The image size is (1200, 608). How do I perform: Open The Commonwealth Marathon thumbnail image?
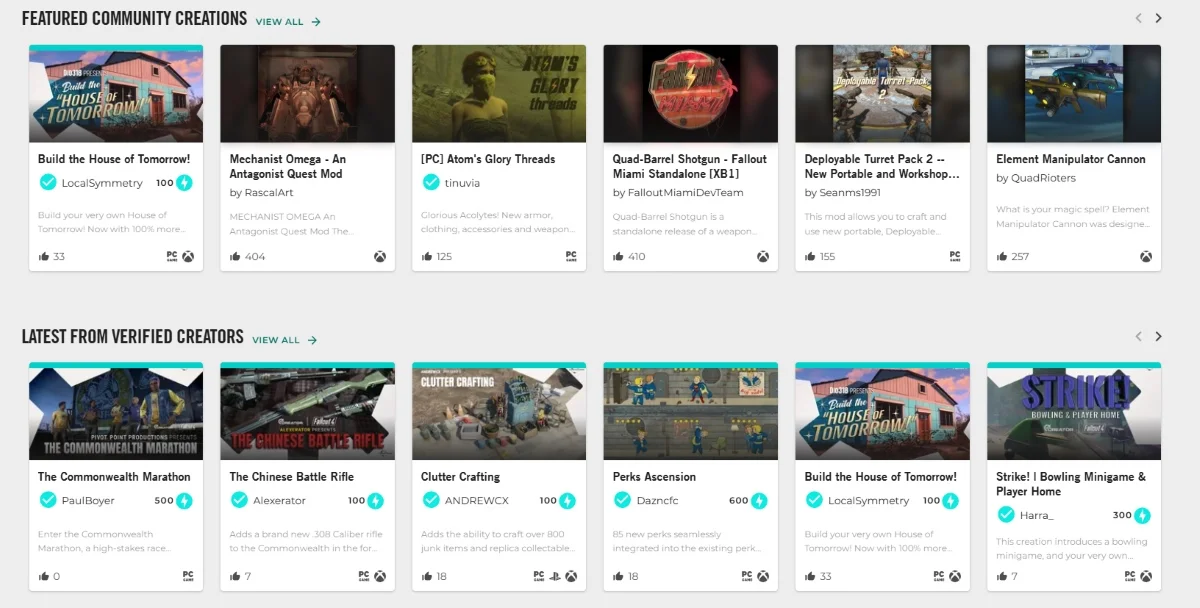(x=116, y=412)
